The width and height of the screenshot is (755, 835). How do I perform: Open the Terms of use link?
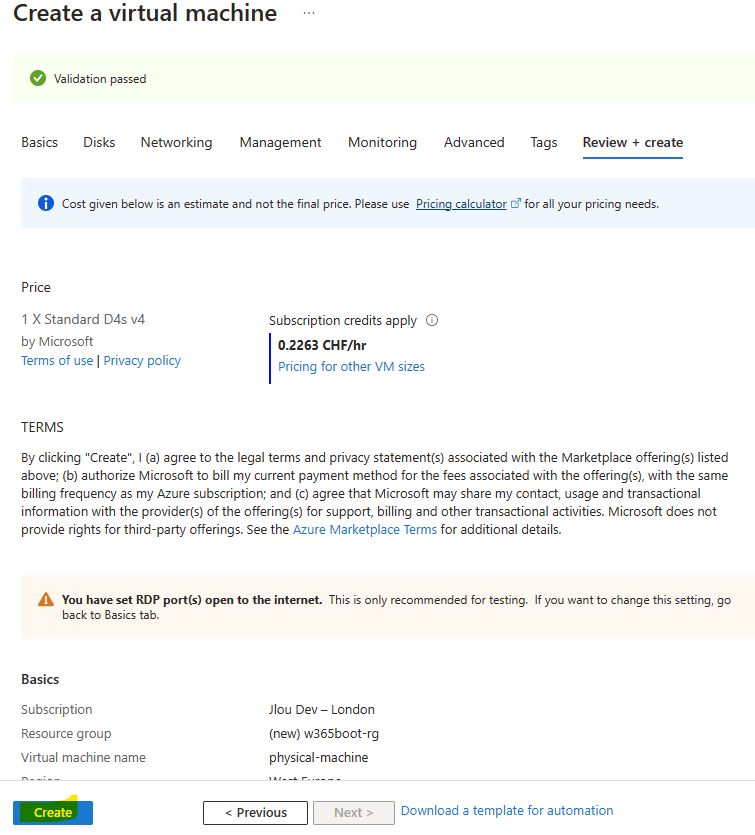point(57,361)
